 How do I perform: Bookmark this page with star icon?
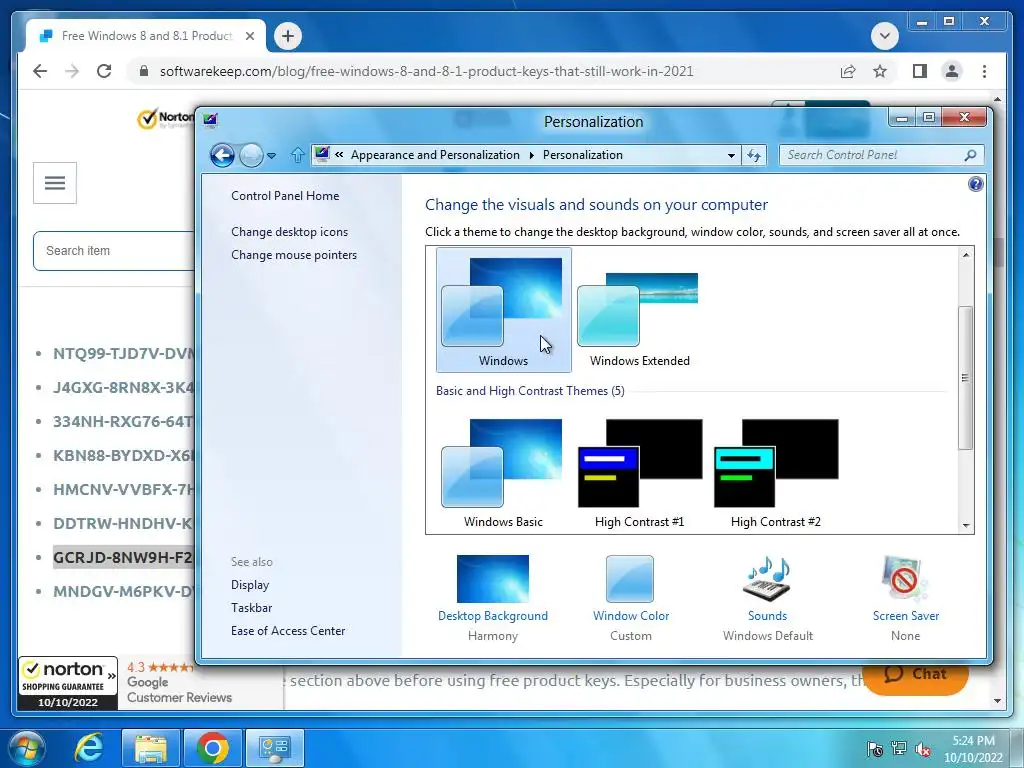click(880, 71)
